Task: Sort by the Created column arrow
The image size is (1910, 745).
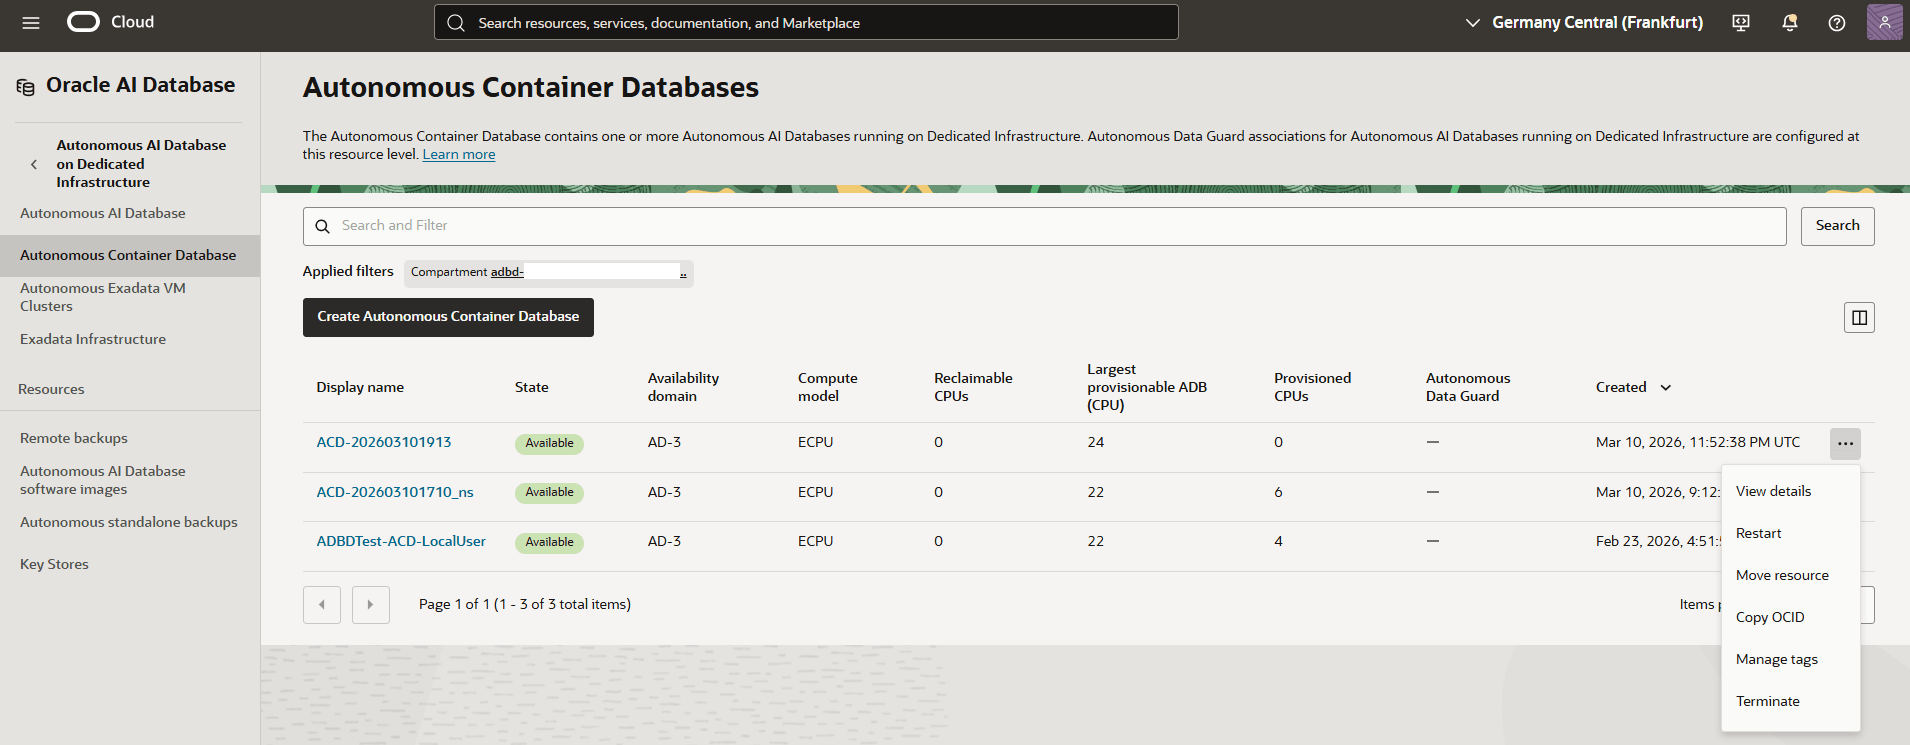Action: [x=1666, y=388]
